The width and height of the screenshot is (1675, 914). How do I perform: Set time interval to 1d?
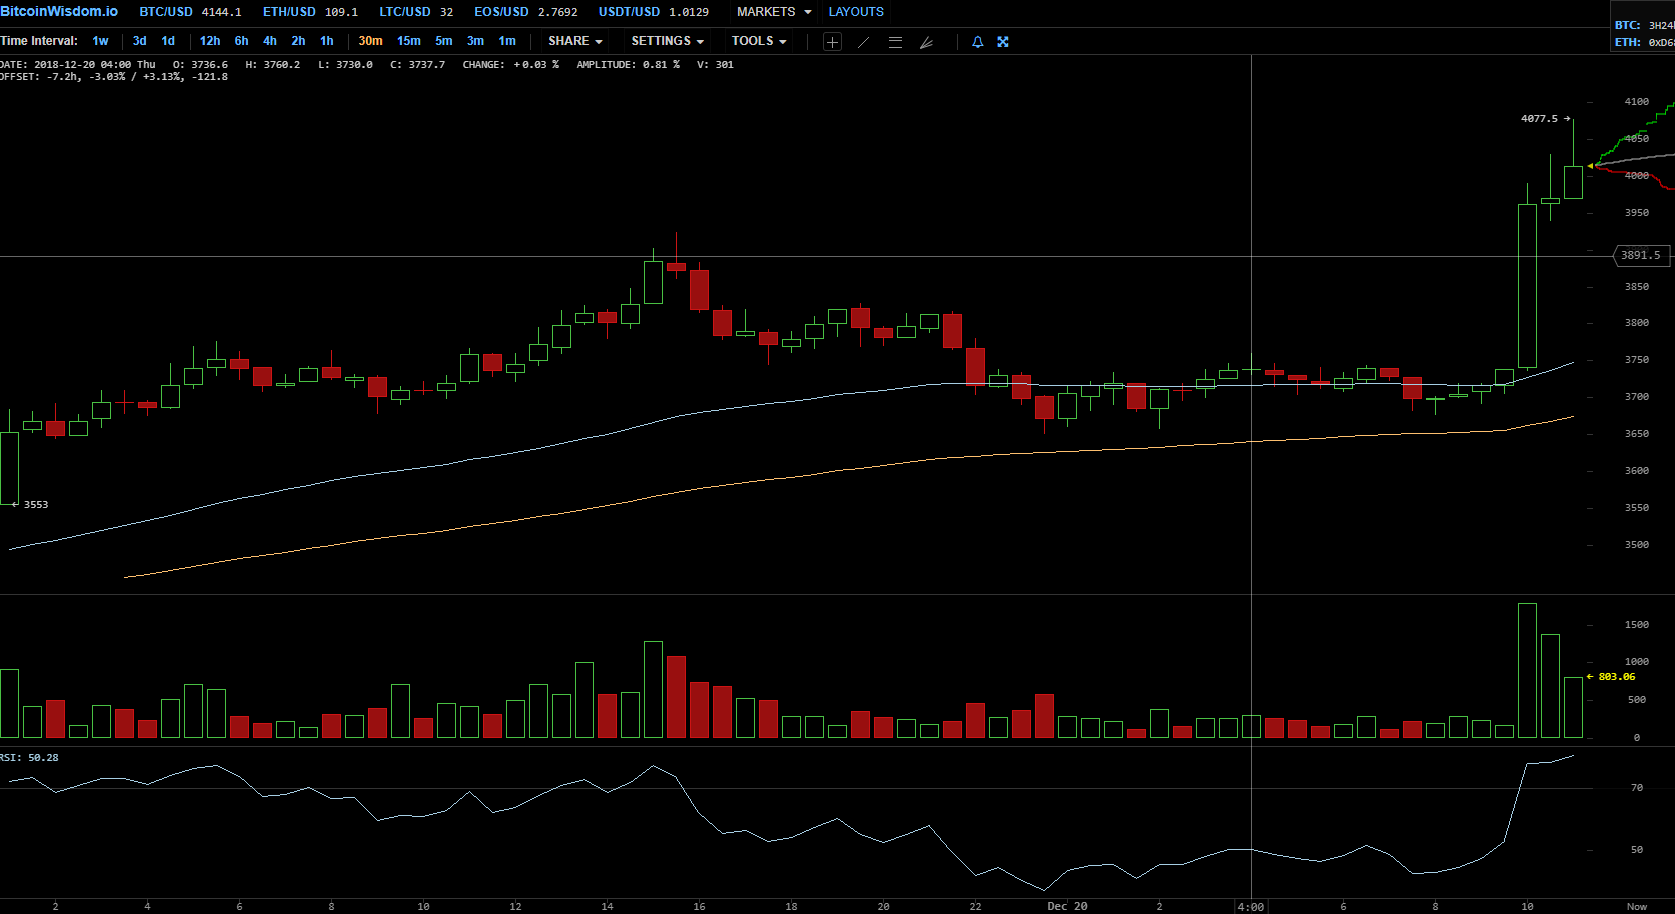tap(168, 41)
